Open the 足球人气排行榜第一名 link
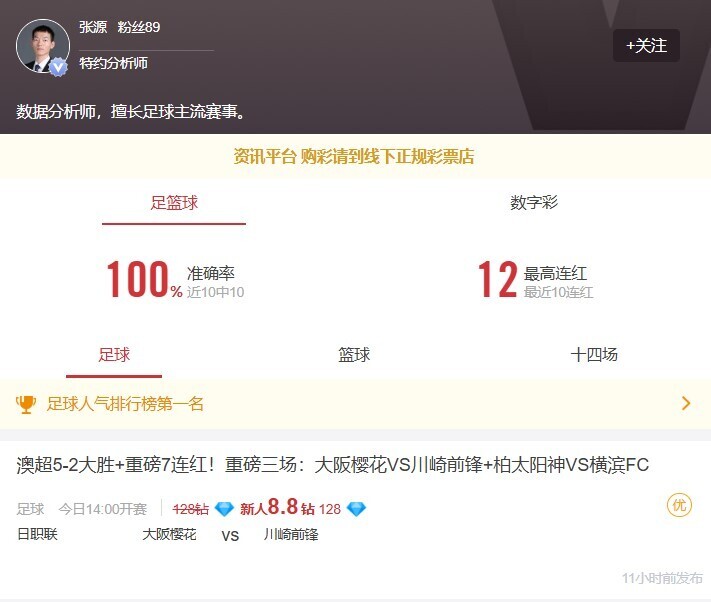711x602 pixels. click(x=125, y=404)
